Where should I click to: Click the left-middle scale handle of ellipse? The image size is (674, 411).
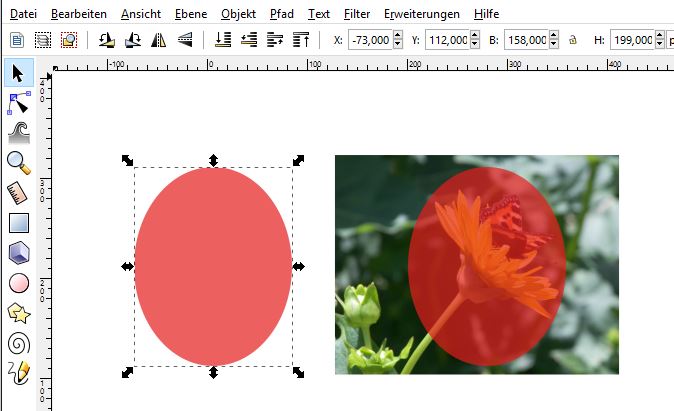click(x=127, y=267)
